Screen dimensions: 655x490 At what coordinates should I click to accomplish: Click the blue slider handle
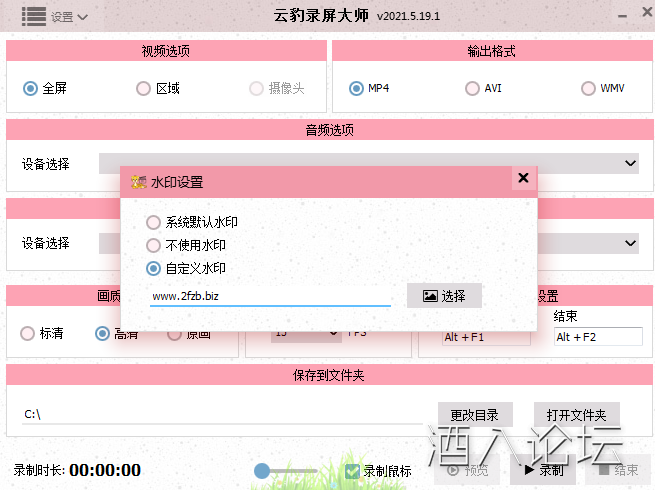point(262,471)
